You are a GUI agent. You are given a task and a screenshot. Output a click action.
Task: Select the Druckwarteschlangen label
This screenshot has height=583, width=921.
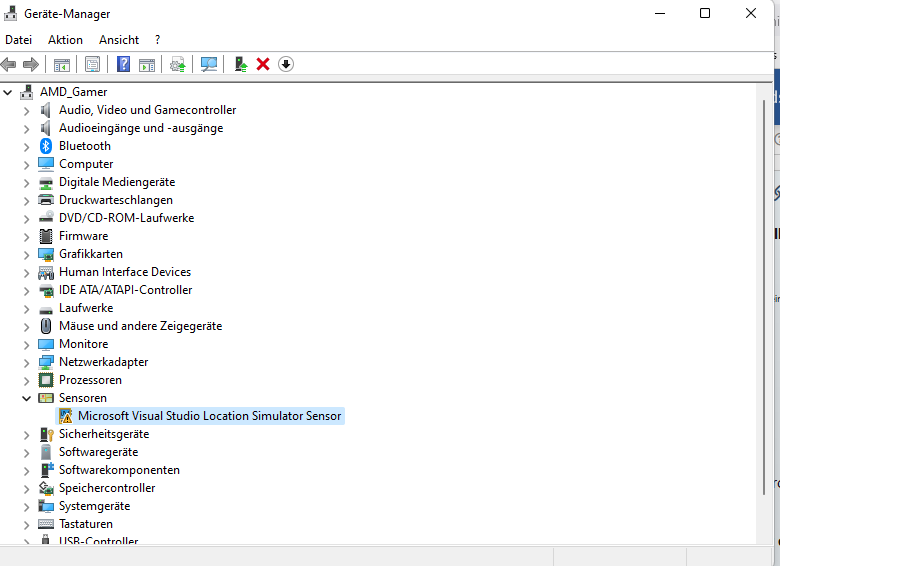(x=116, y=200)
